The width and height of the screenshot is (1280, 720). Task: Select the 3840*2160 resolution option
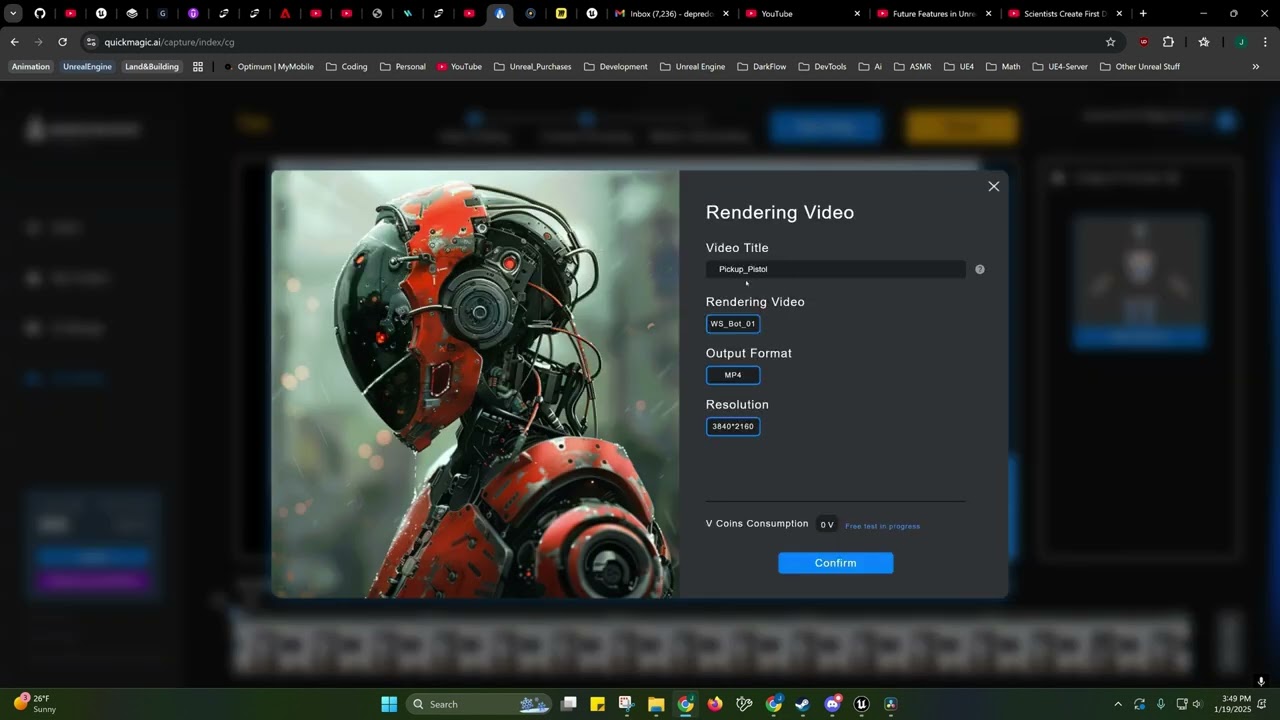(733, 426)
